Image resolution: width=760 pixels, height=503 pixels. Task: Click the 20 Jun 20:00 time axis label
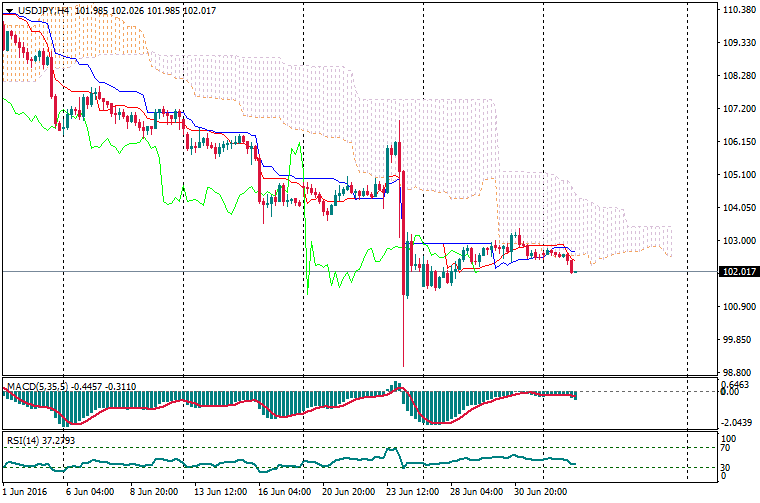(348, 492)
